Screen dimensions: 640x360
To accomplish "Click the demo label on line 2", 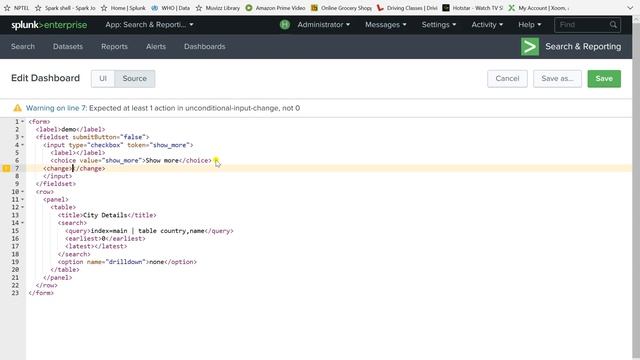I will click(69, 129).
